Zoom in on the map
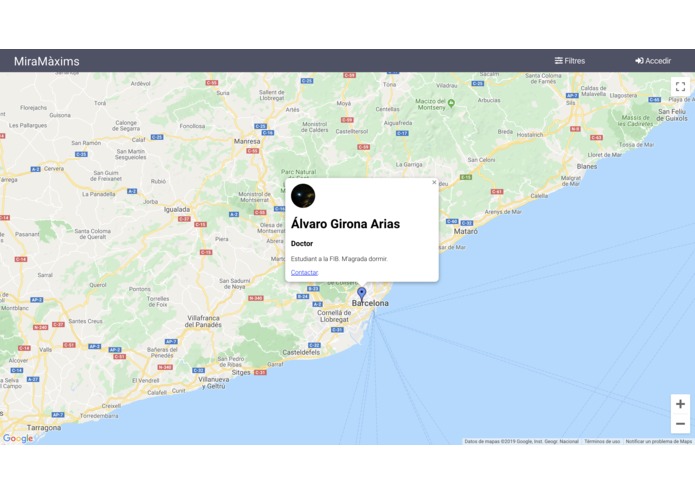Viewport: 695px width, 494px height. tap(680, 404)
